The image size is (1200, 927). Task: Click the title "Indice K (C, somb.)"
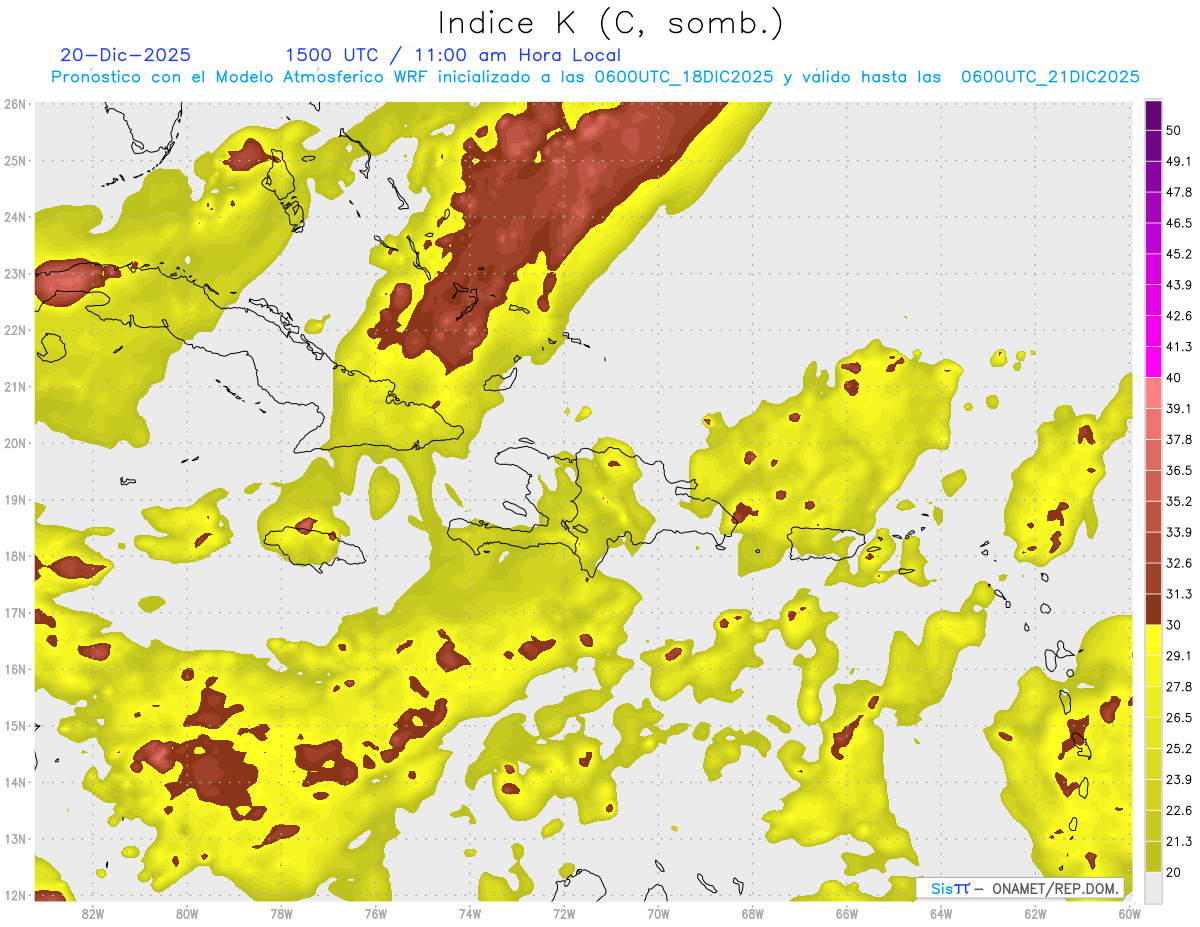[611, 23]
